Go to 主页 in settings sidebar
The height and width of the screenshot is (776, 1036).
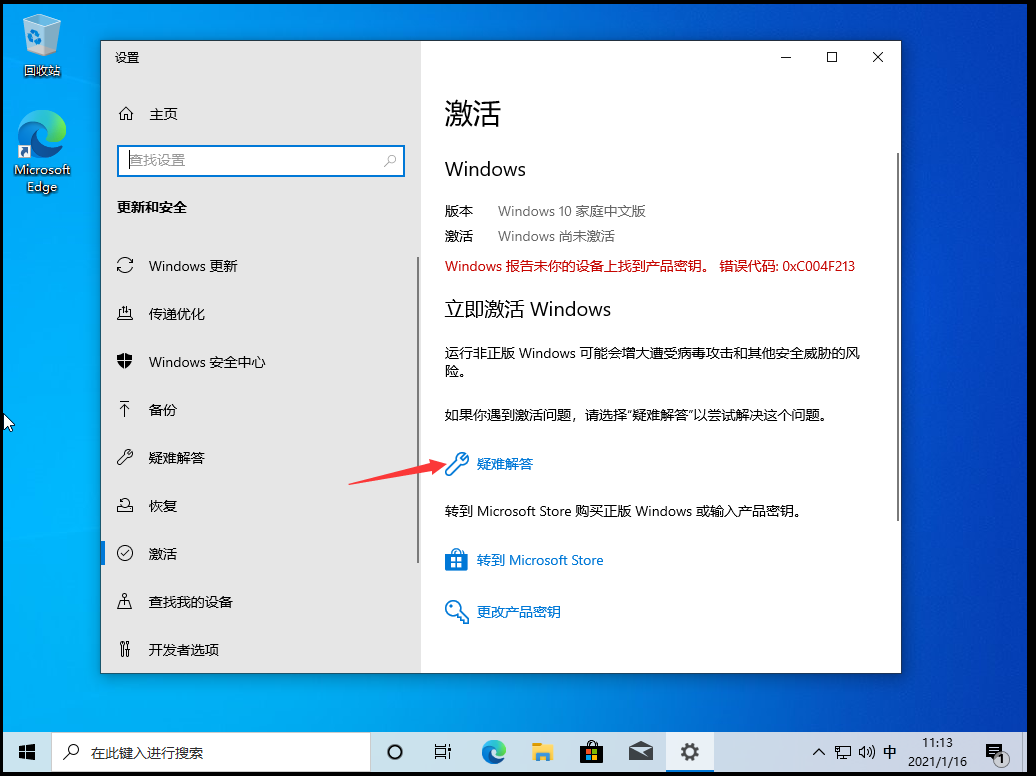point(260,114)
